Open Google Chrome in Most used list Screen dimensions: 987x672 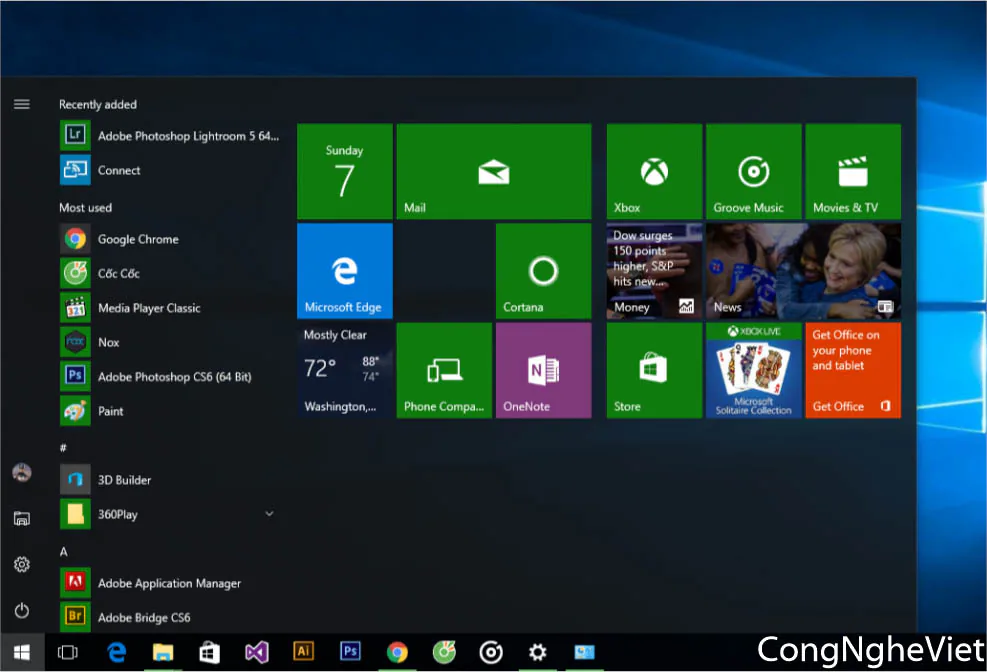coord(170,239)
